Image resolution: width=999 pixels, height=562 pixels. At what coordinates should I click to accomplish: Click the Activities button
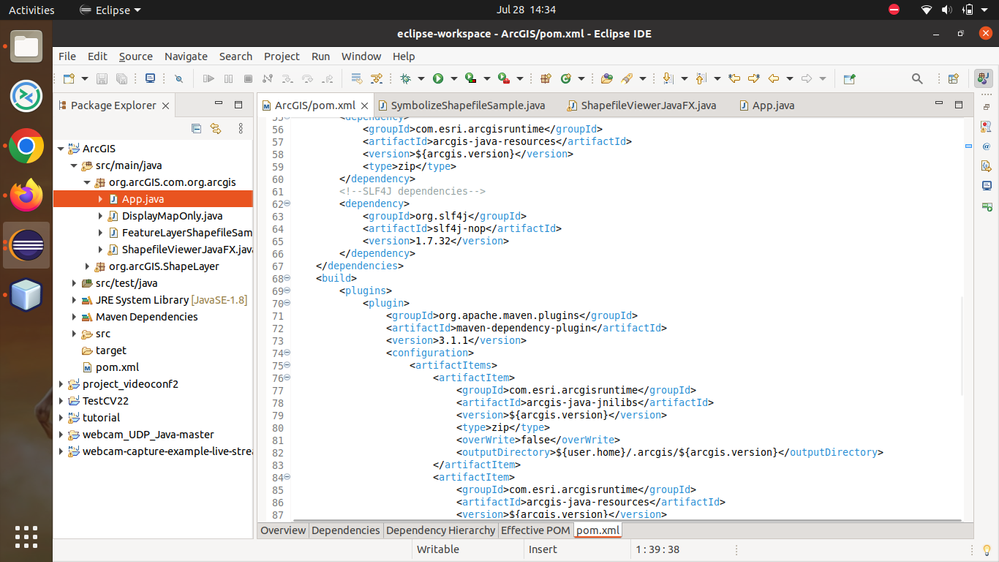coord(31,10)
